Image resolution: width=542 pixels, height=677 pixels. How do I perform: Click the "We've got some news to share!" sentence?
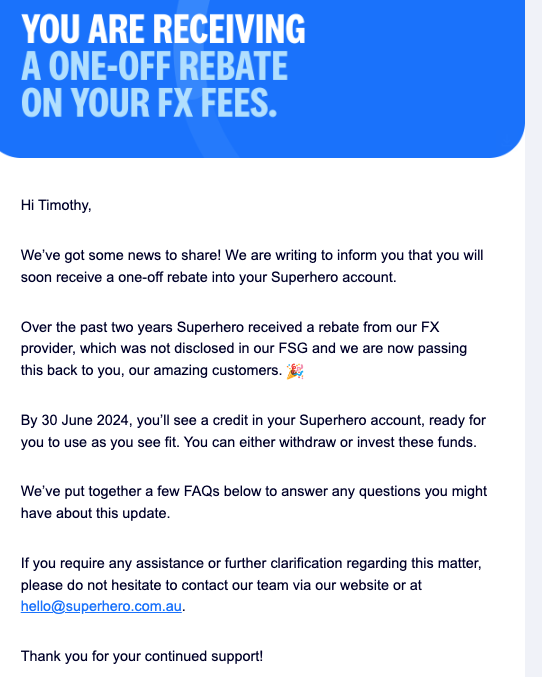121,255
